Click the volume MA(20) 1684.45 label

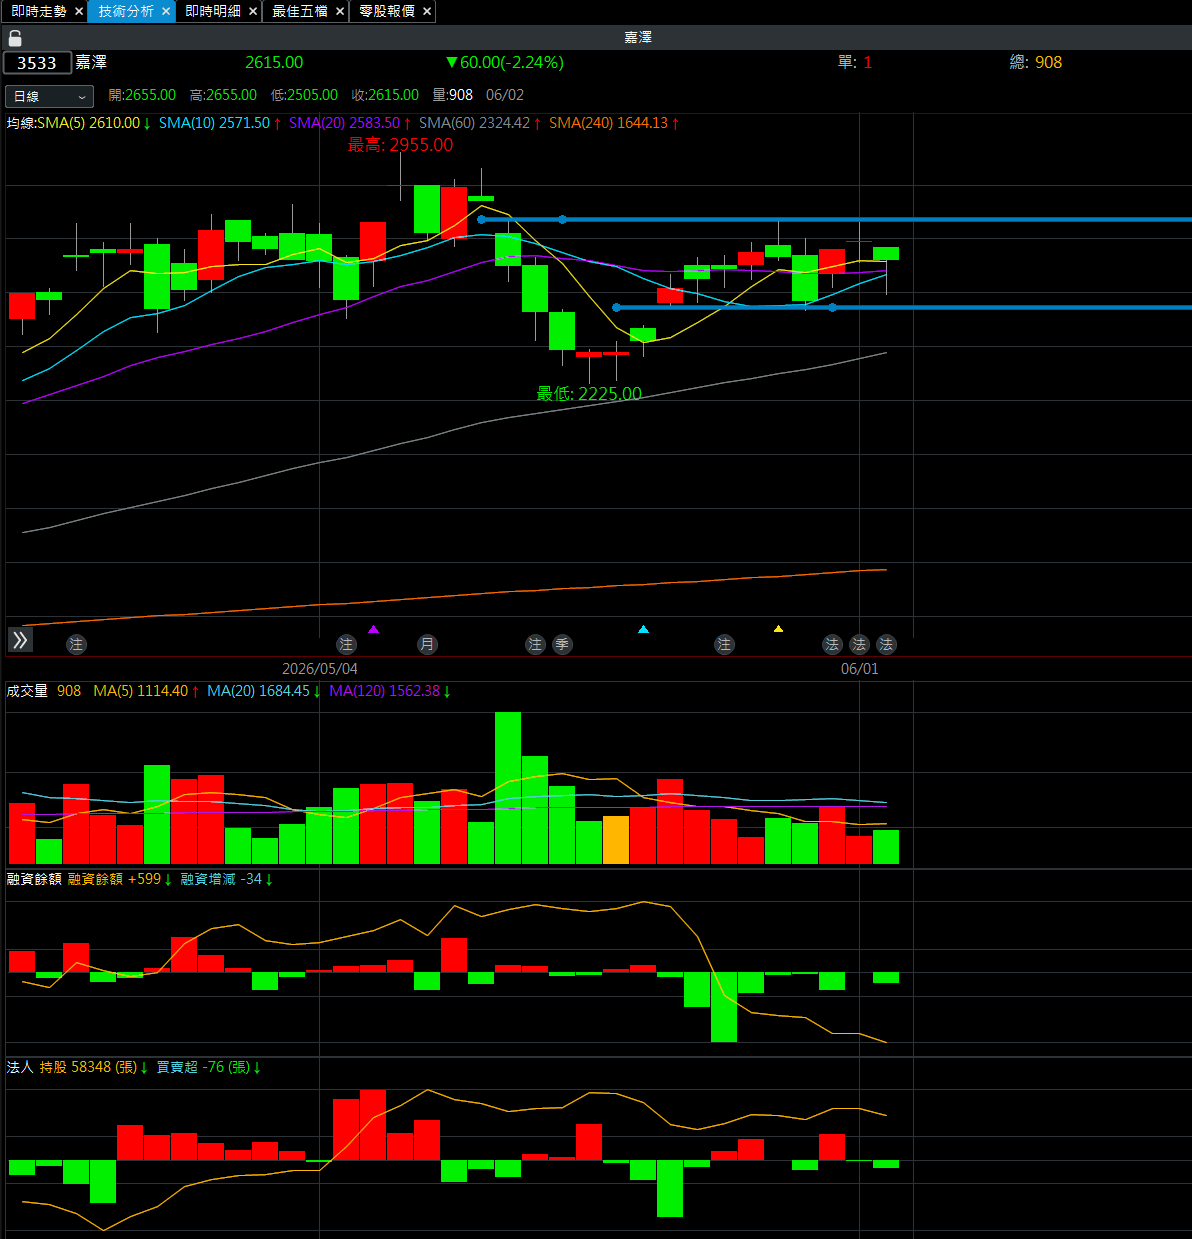pyautogui.click(x=264, y=691)
